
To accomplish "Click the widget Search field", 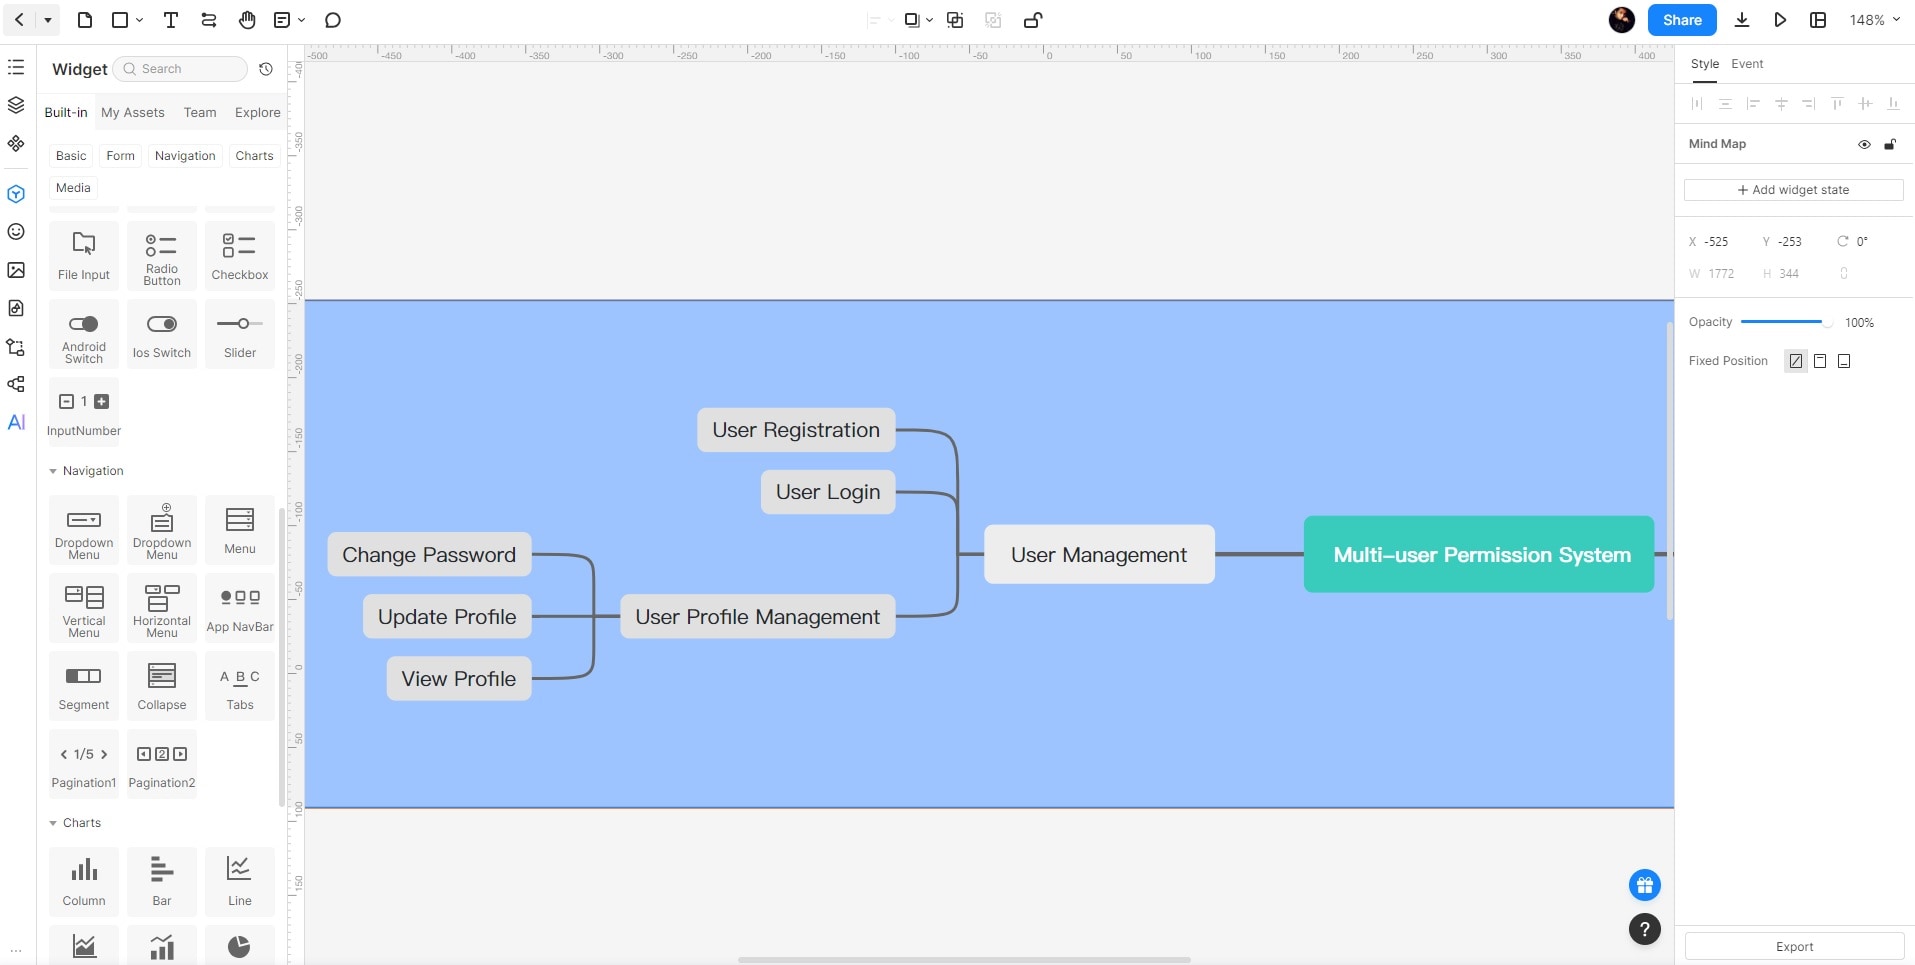I will pos(180,69).
